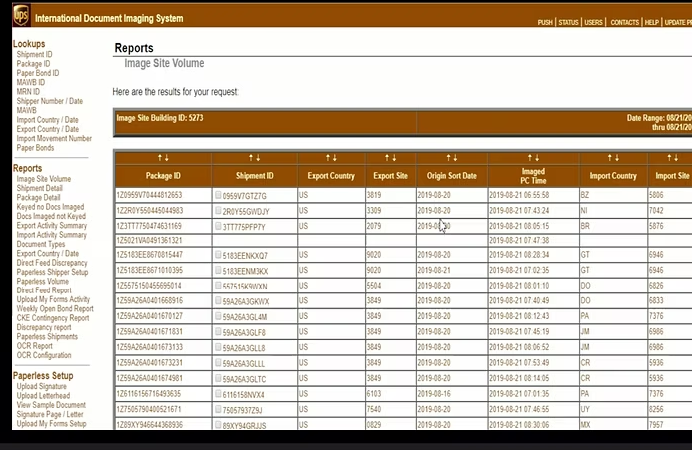Image resolution: width=692 pixels, height=450 pixels.
Task: Open Docs Imaged not Keyed report
Action: 51,216
